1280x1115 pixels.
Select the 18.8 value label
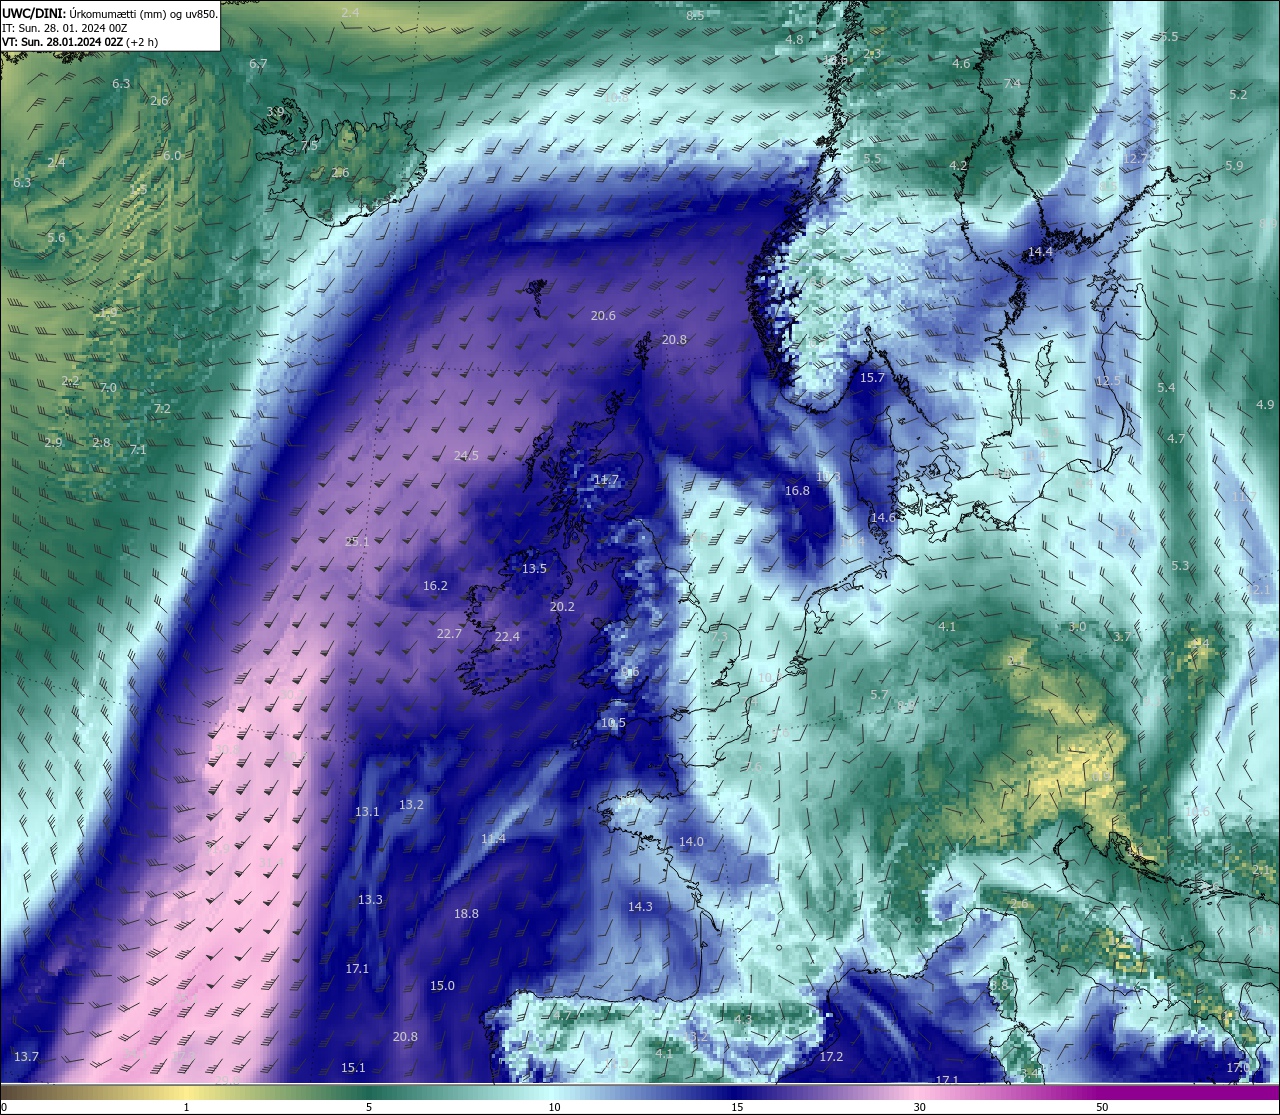click(466, 913)
